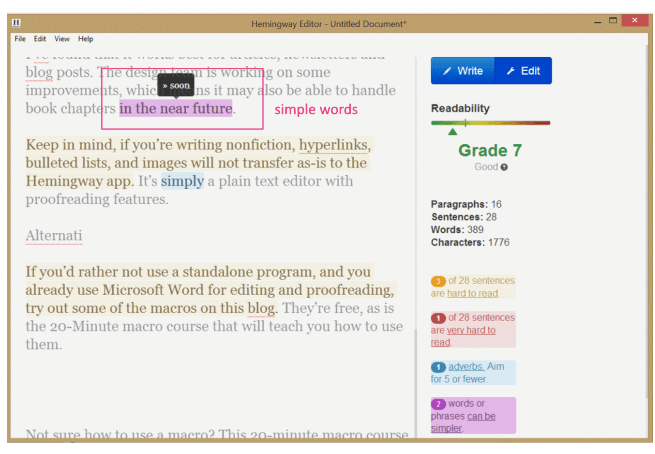Click the highlighted phrase 'in the near future'
Image resolution: width=655 pixels, height=454 pixels.
point(176,109)
